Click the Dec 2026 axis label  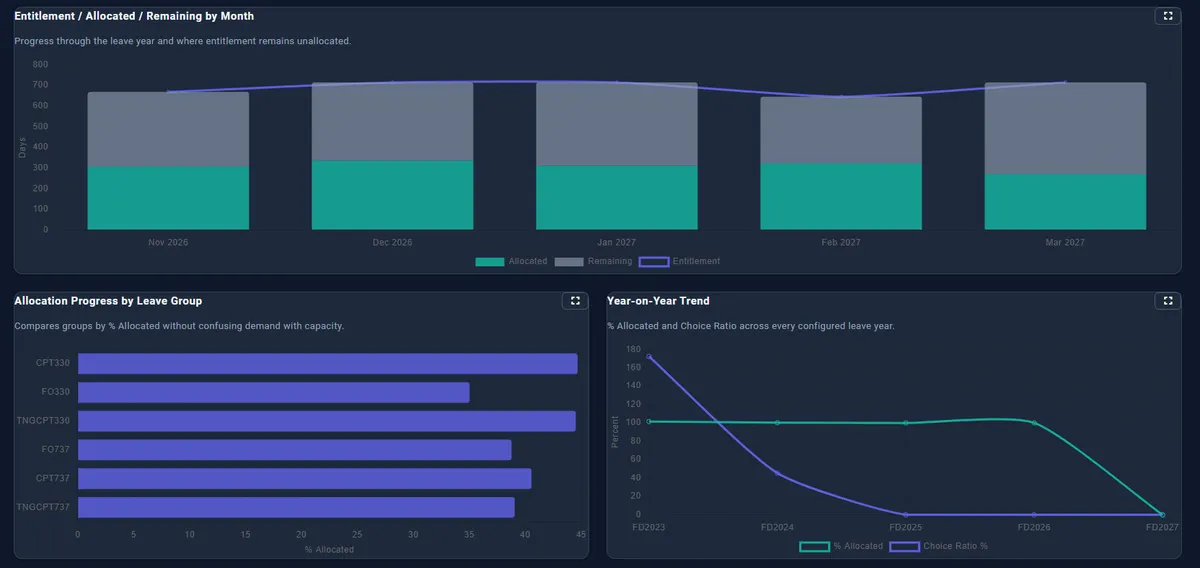pyautogui.click(x=392, y=243)
